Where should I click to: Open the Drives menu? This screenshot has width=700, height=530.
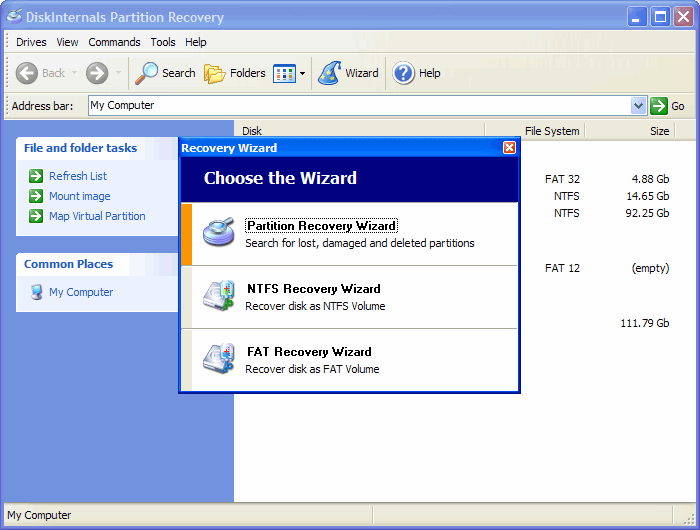coord(31,42)
